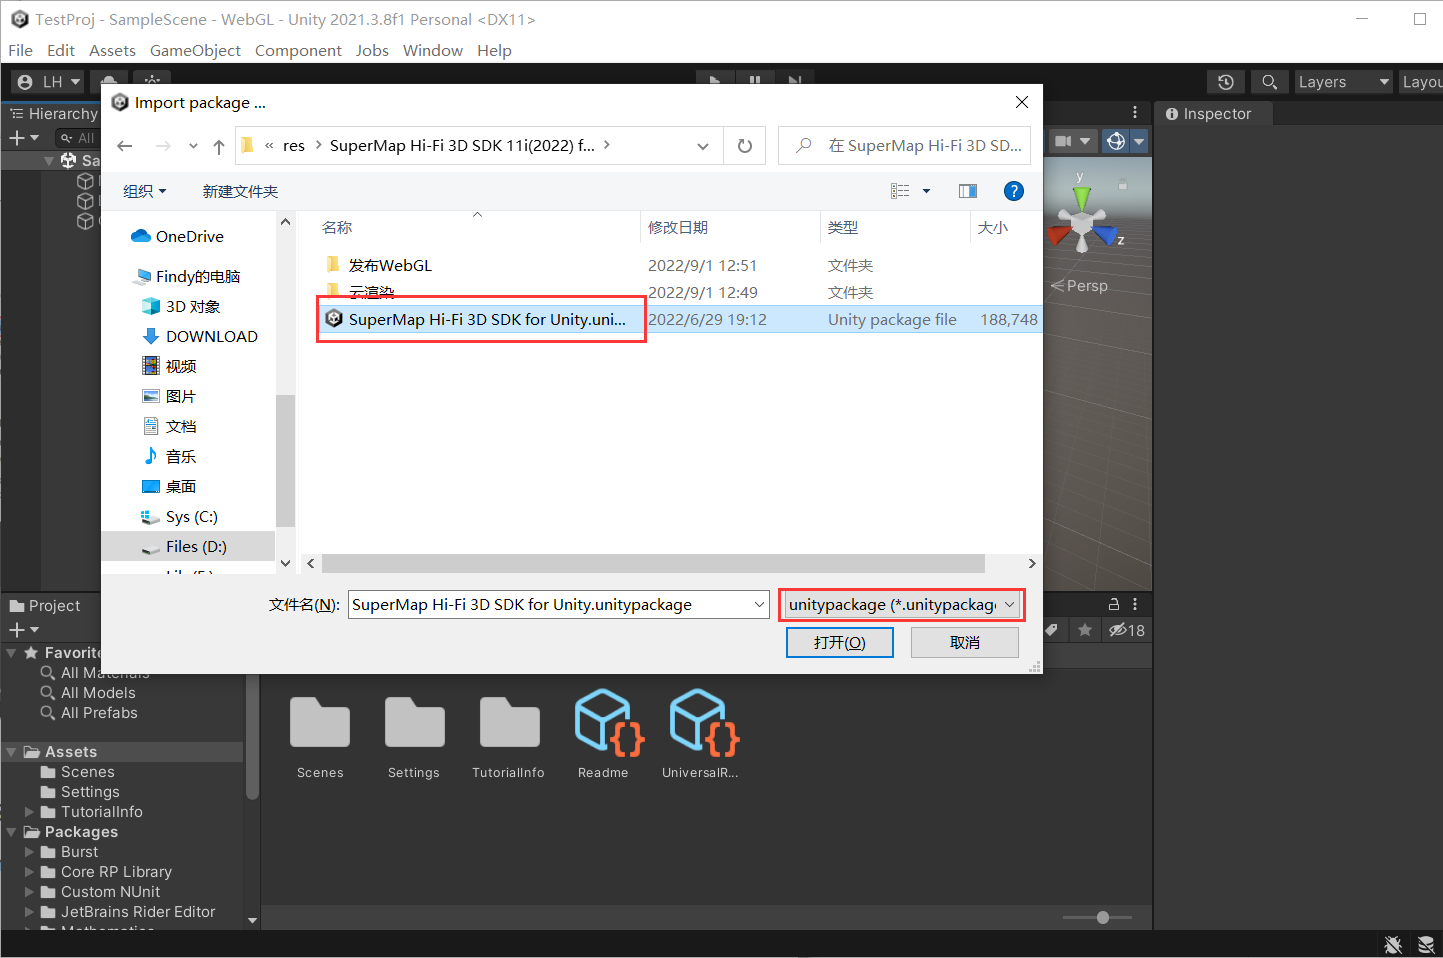
Task: Click the search box in SuperMap folder
Action: [x=904, y=146]
